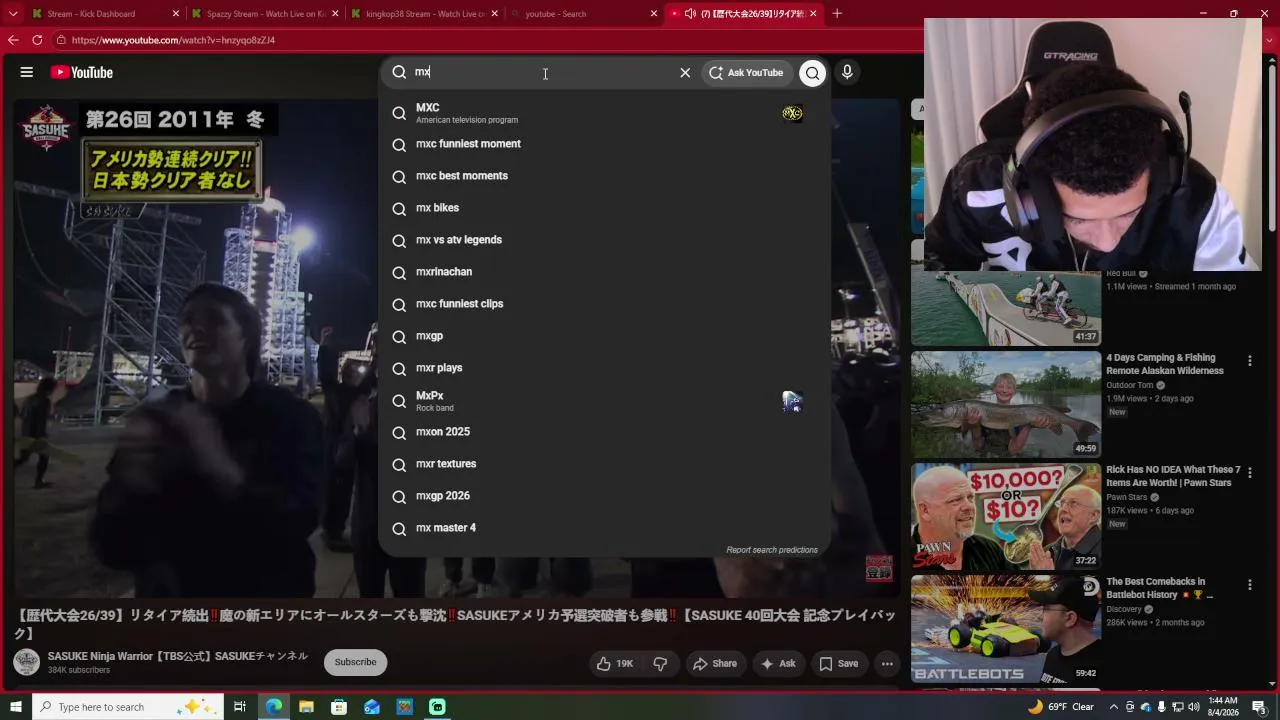This screenshot has width=1280, height=720.
Task: Open Task View on the taskbar
Action: click(240, 707)
